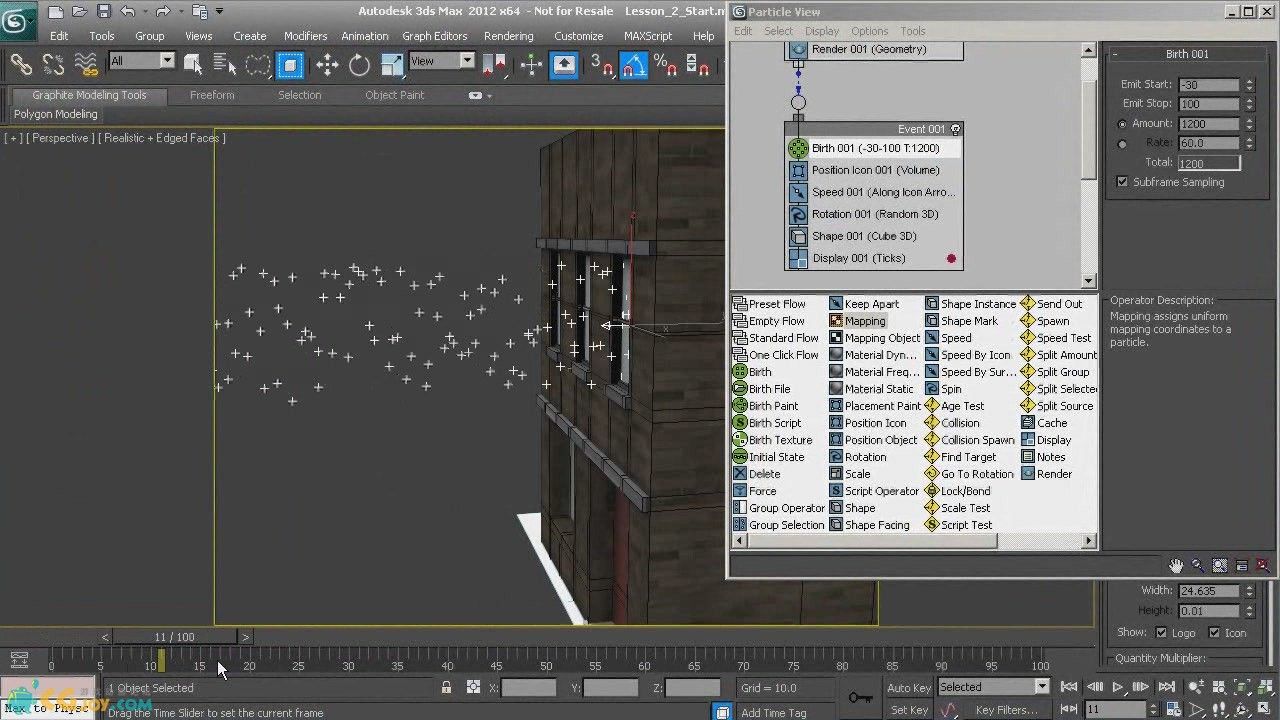Open the selection filter All dropdown

166,61
